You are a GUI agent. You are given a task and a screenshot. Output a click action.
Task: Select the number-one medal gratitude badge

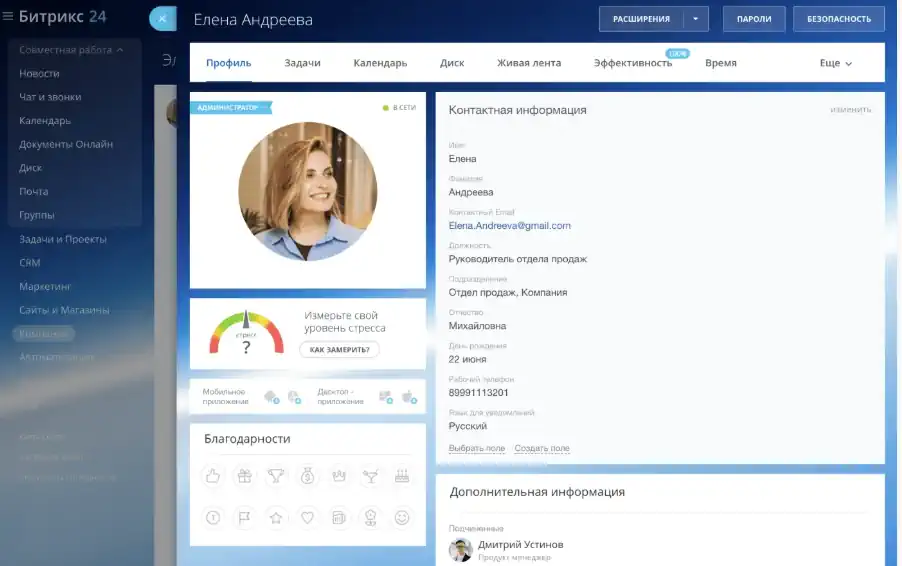[213, 518]
